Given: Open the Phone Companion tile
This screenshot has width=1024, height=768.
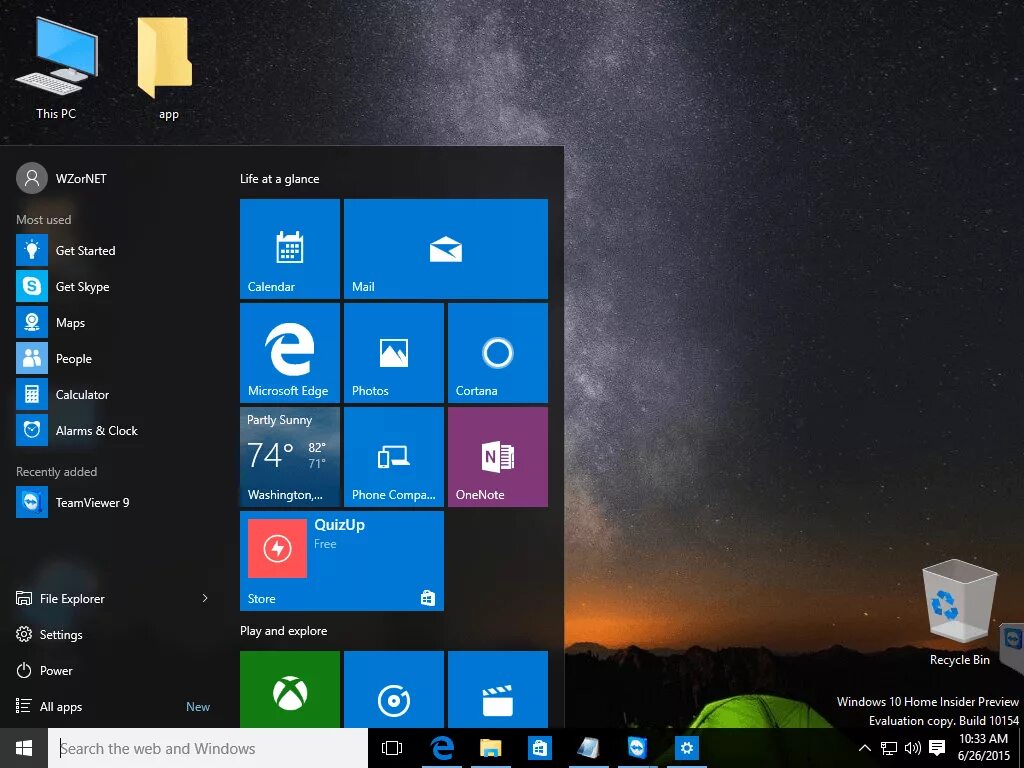Looking at the screenshot, I should [394, 456].
